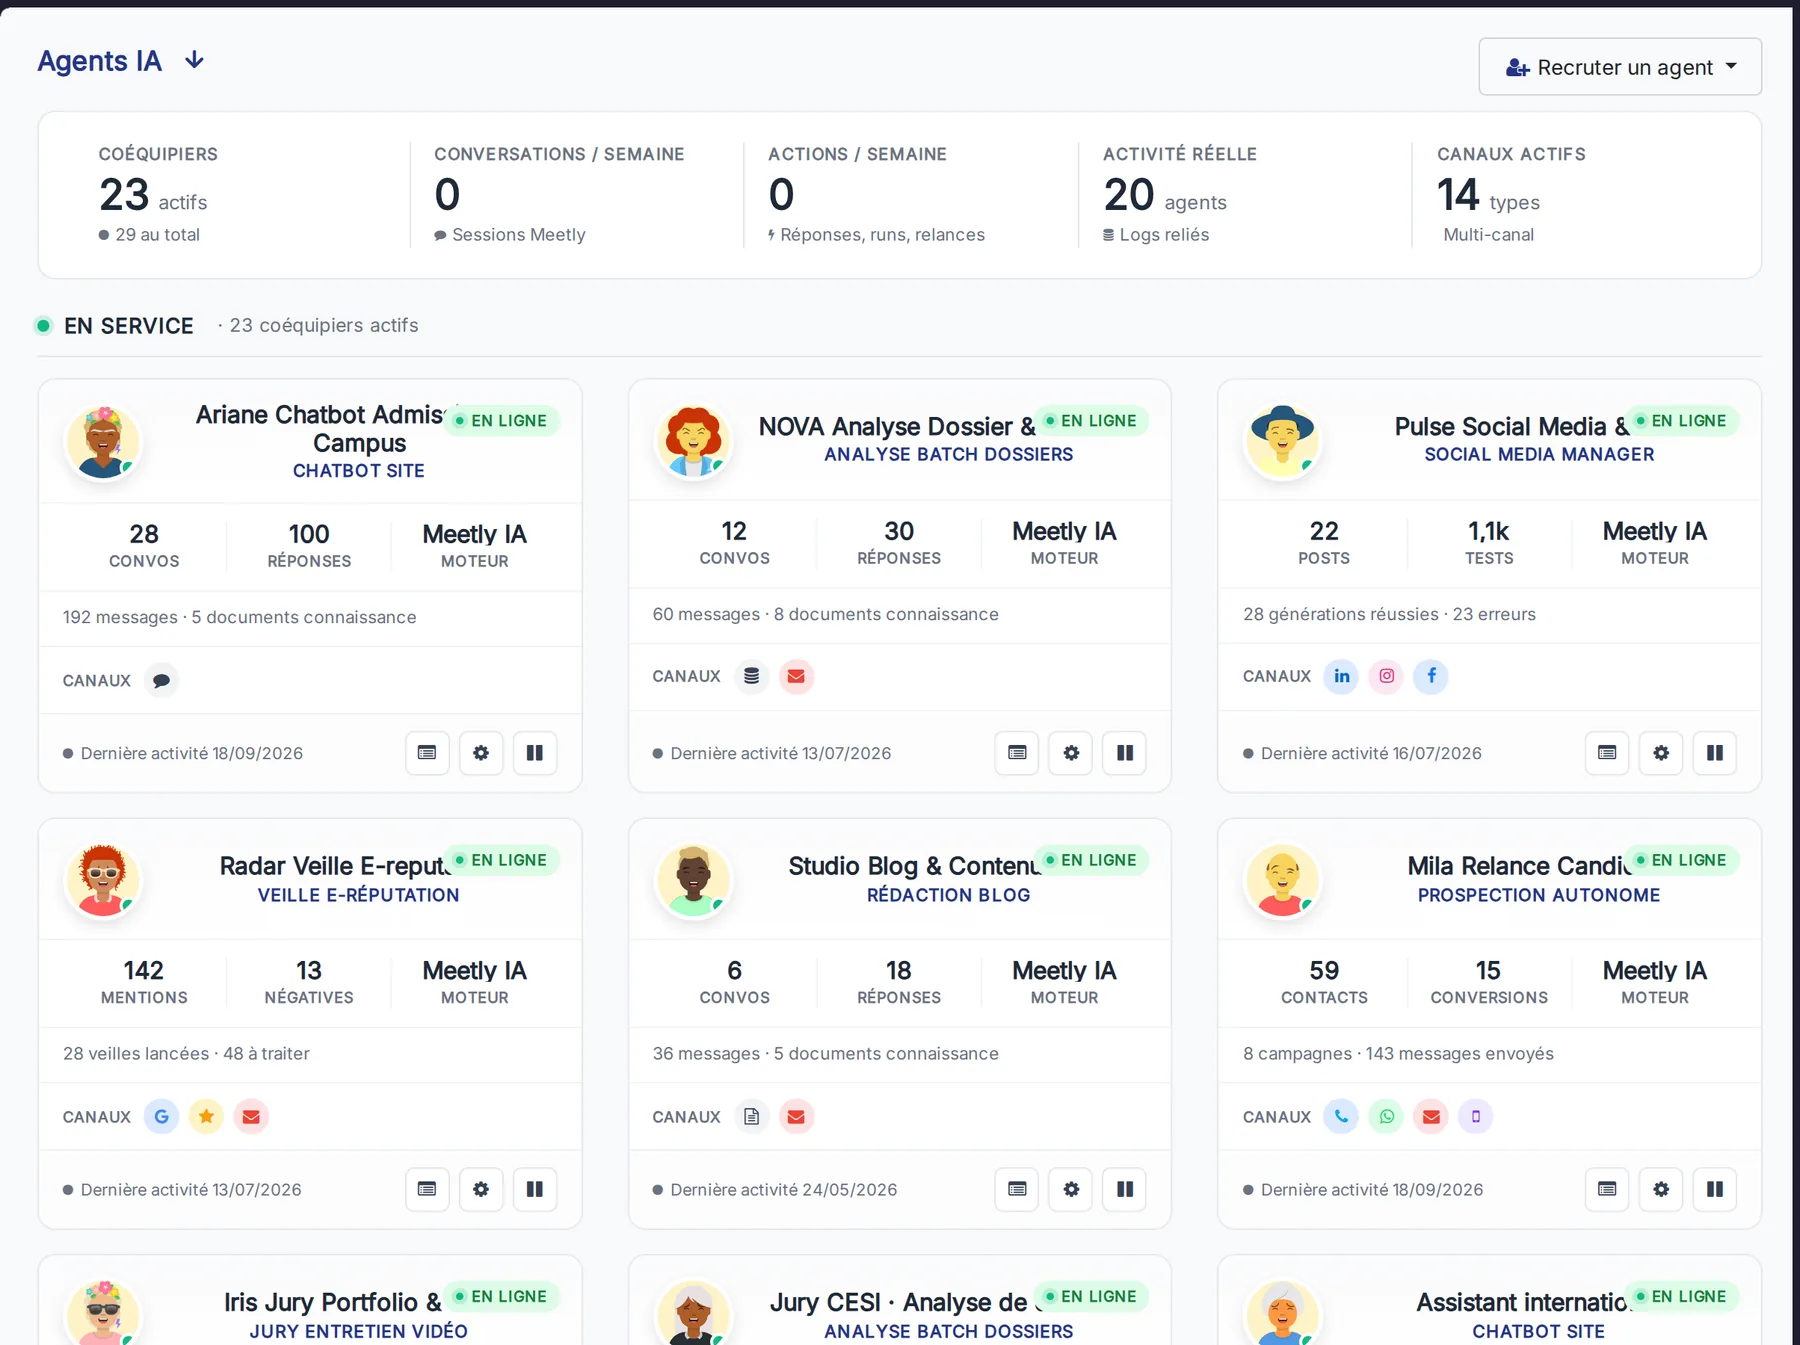Click the phone channel icon on Mila card

[1341, 1116]
